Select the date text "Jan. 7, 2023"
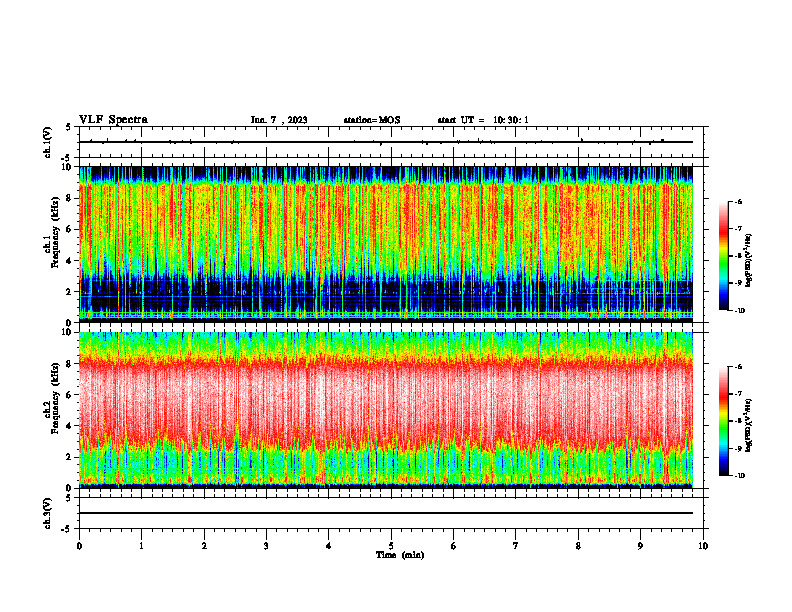 279,120
